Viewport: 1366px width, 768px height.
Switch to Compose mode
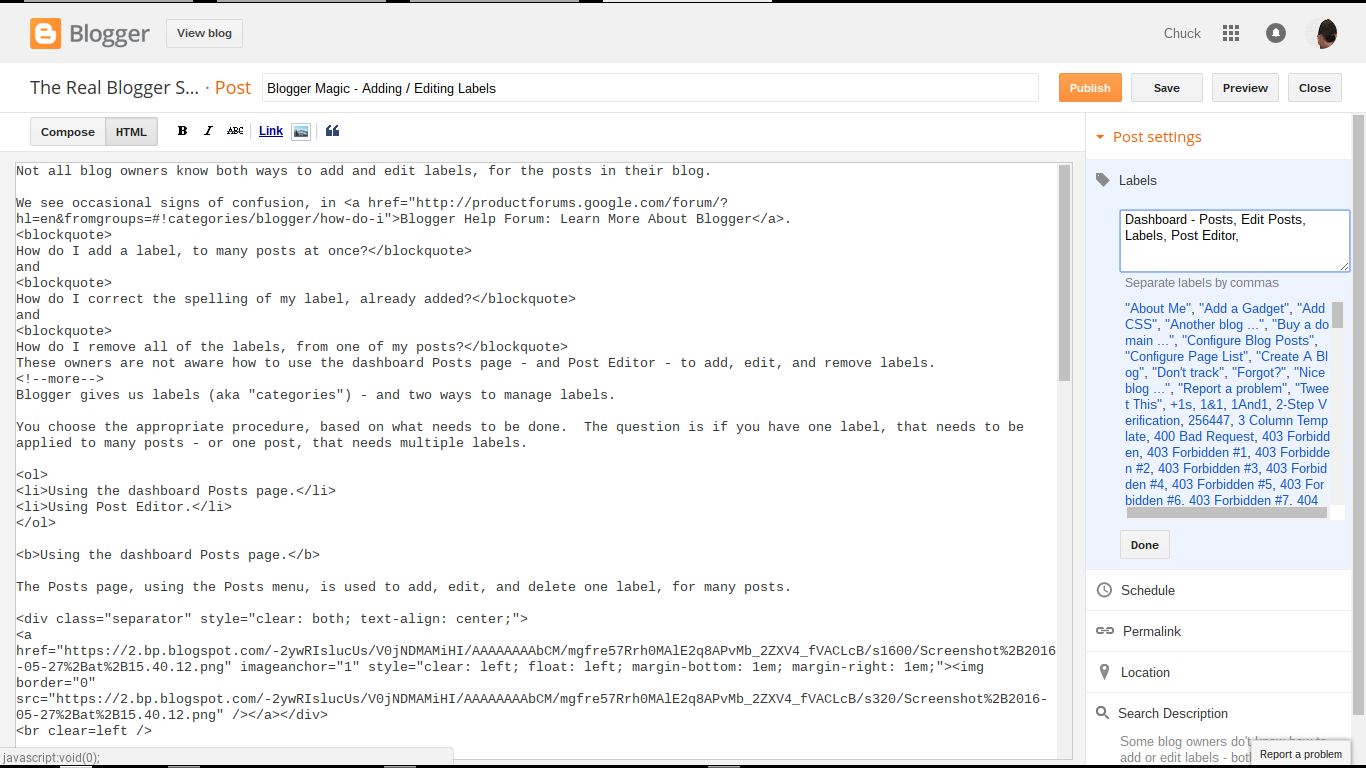[x=68, y=131]
